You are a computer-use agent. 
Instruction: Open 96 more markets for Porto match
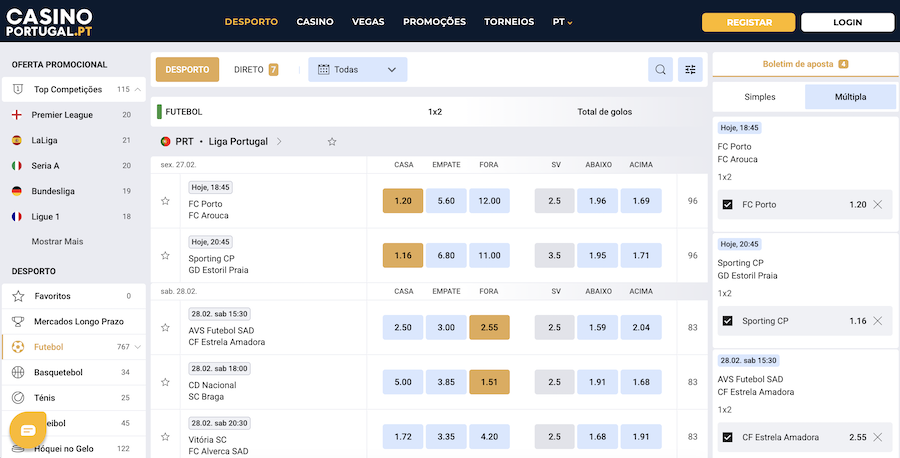click(693, 201)
